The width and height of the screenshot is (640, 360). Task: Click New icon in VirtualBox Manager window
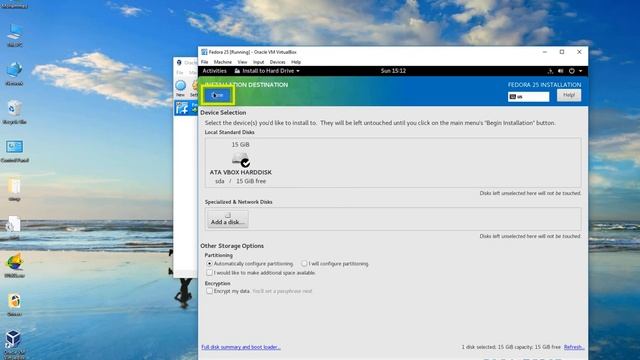click(x=180, y=88)
